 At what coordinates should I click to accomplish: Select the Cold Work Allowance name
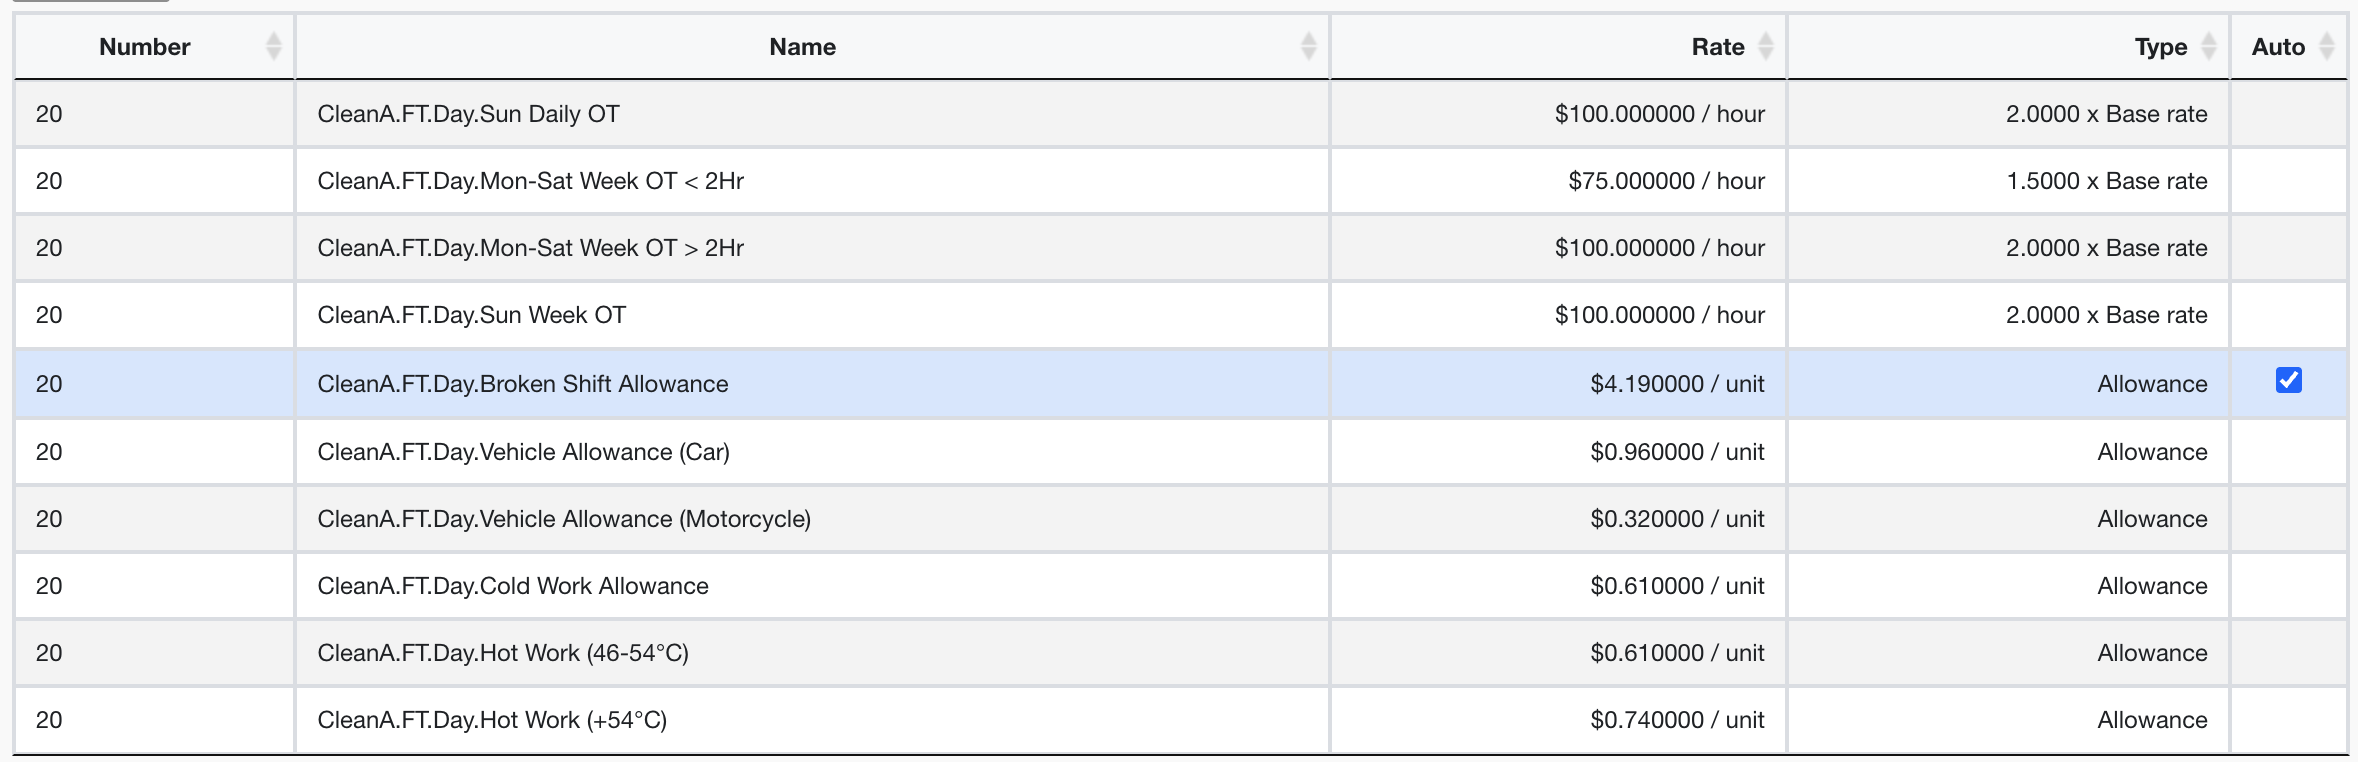[513, 586]
